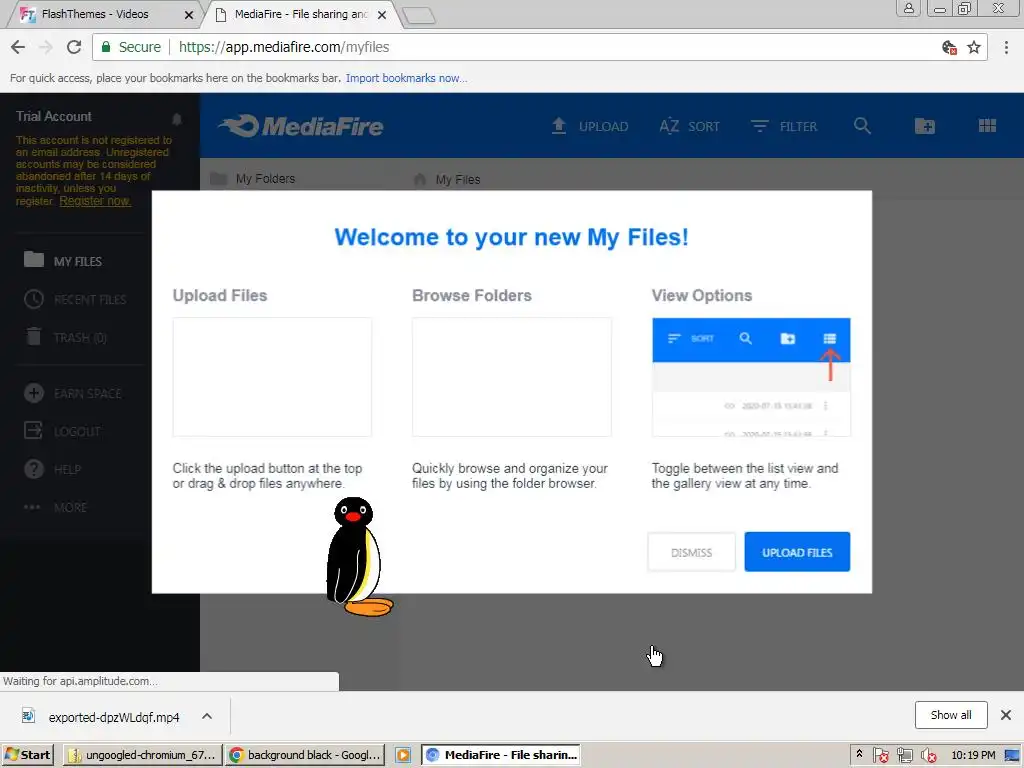Click the Upload Files preview thumbnail
Viewport: 1024px width, 768px height.
click(x=272, y=377)
